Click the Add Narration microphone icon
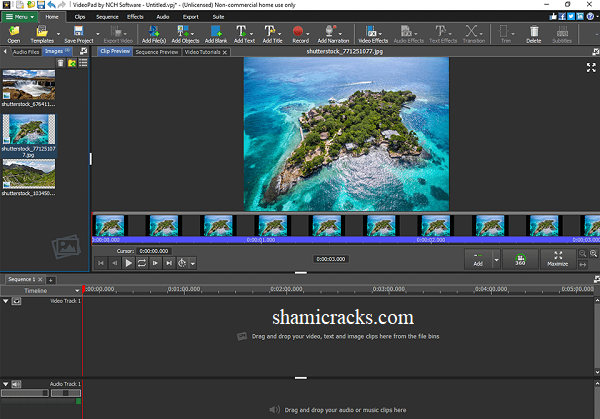Viewport: 600px width, 419px height. [333, 34]
